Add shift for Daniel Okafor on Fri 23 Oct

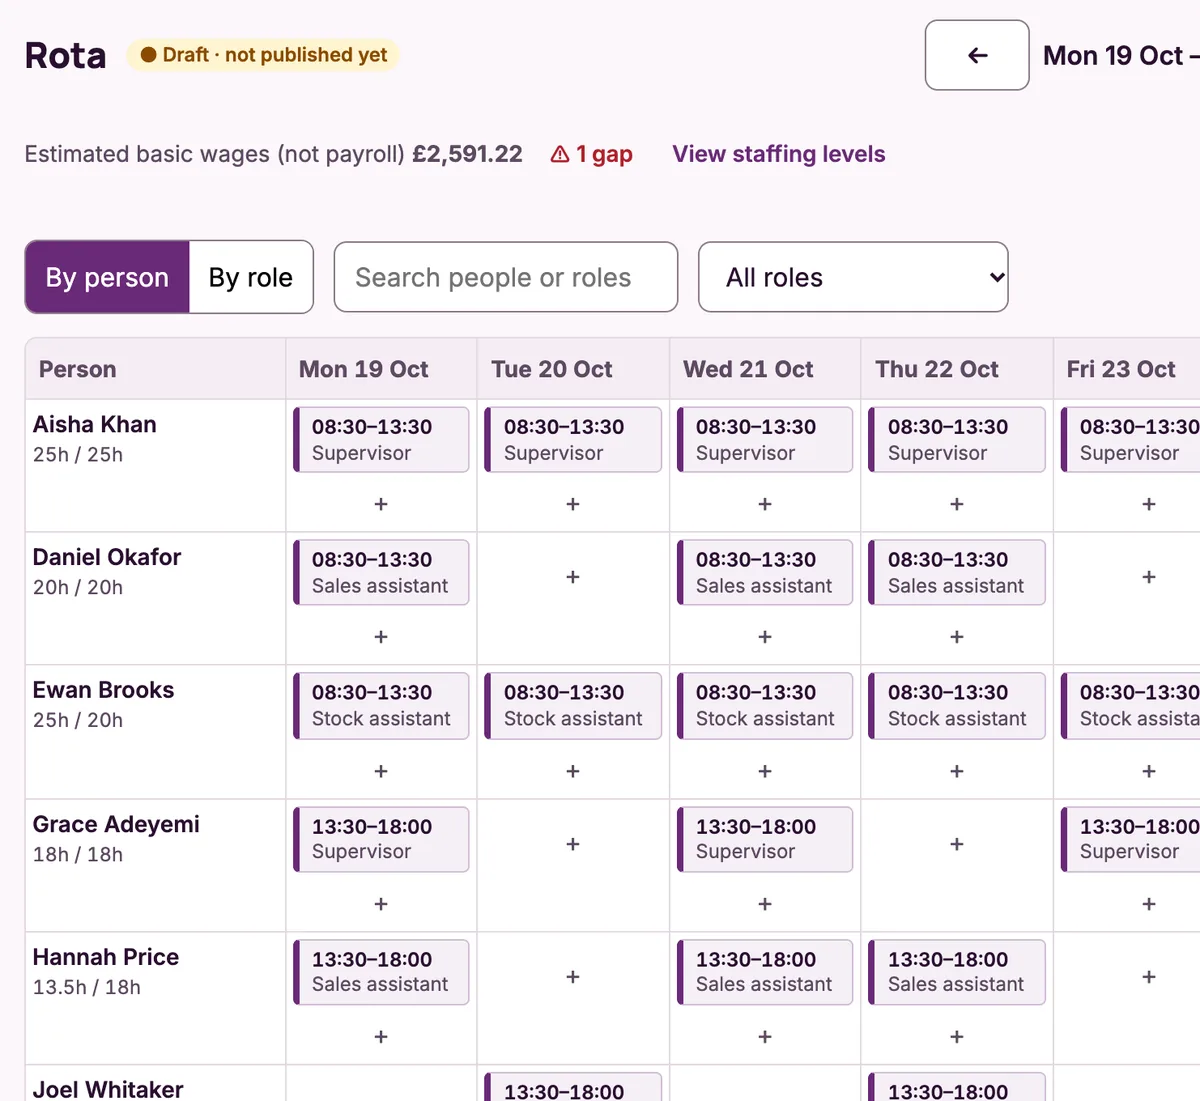[1149, 577]
